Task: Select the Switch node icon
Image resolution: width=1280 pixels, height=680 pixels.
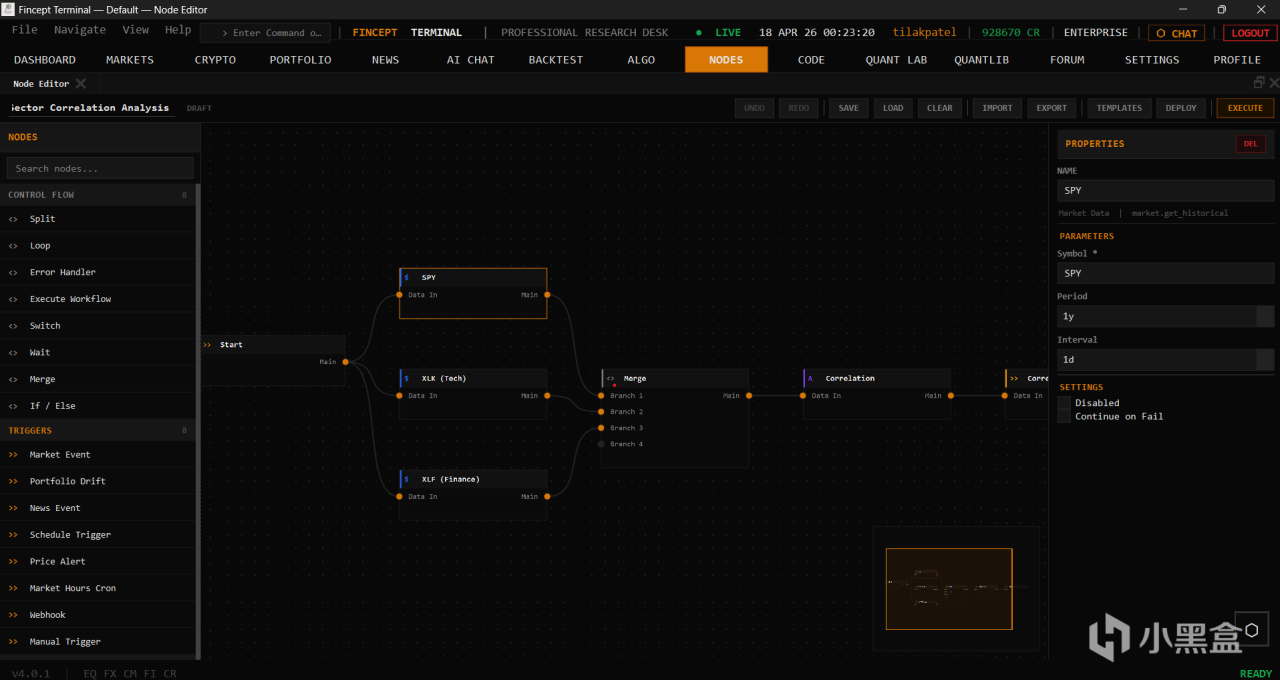Action: coord(13,326)
